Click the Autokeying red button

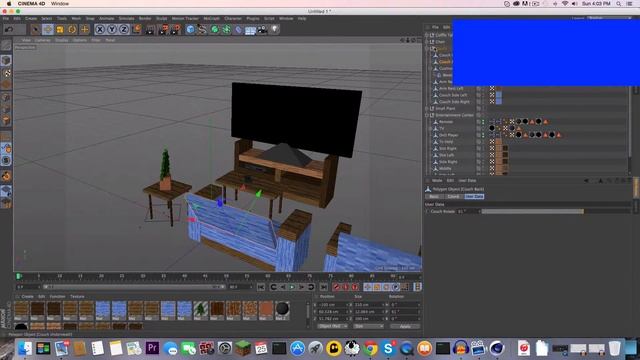tap(346, 287)
